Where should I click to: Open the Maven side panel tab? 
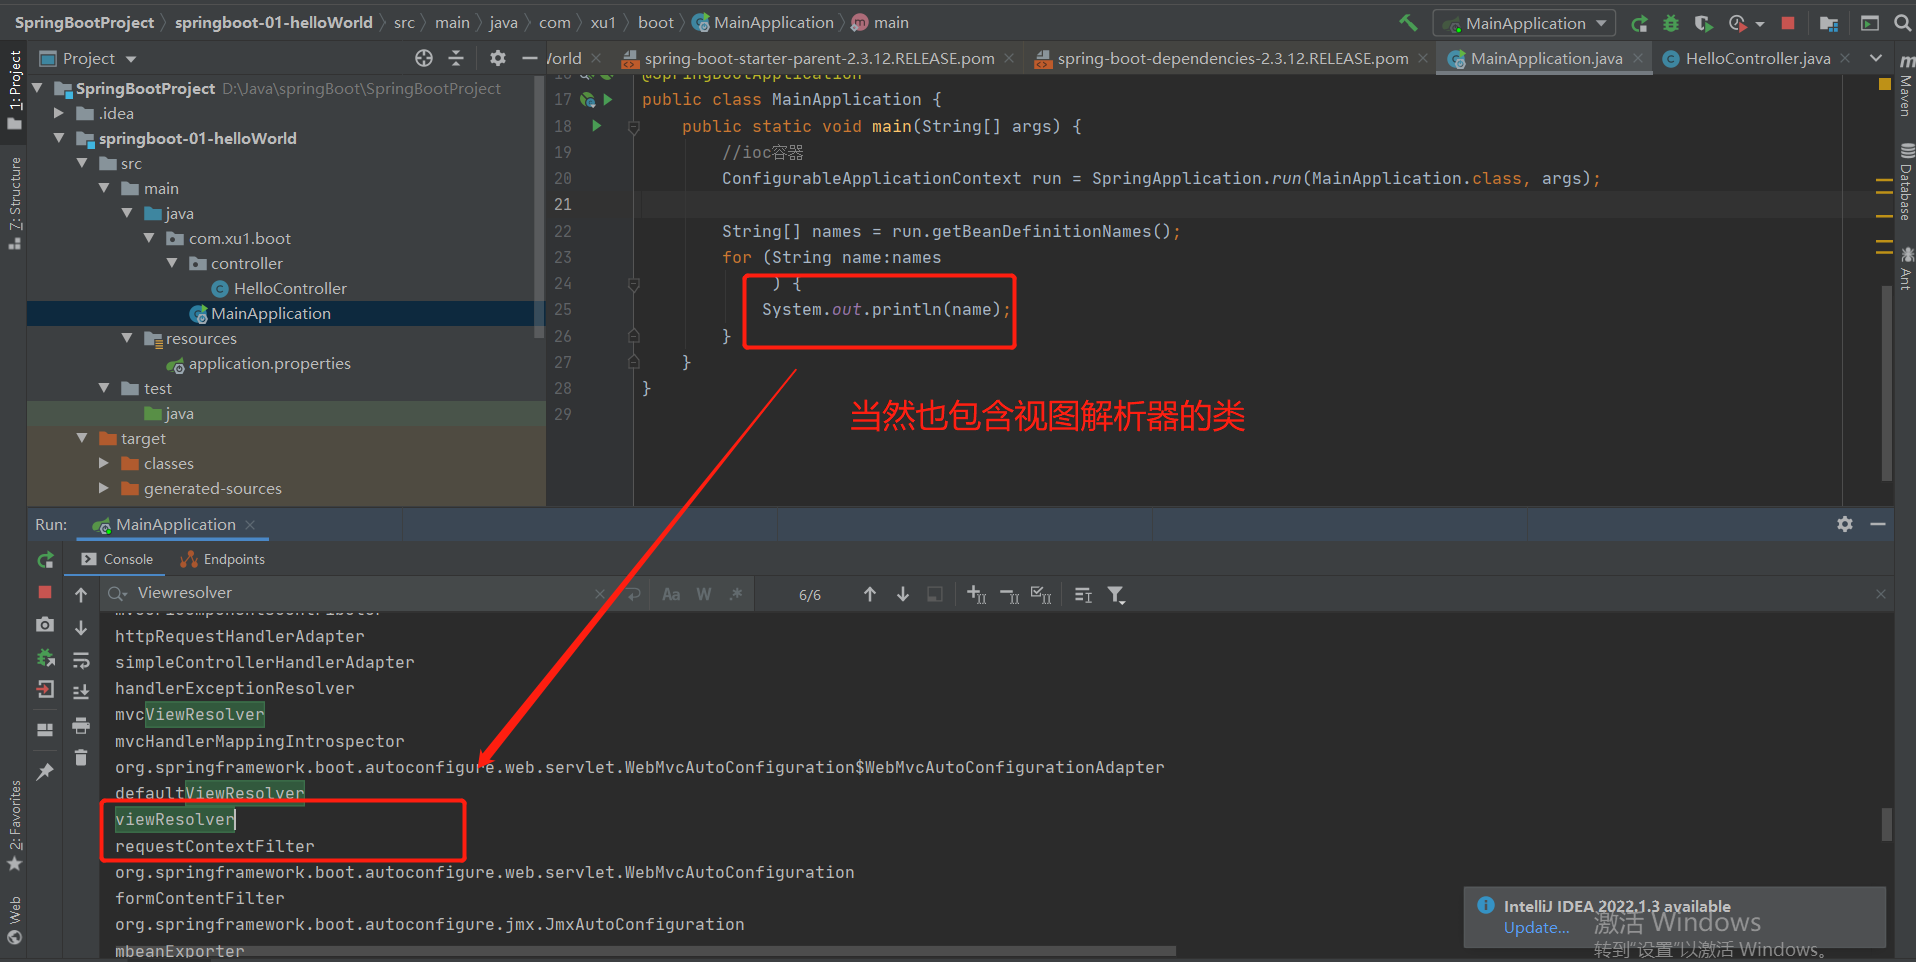(x=1906, y=87)
